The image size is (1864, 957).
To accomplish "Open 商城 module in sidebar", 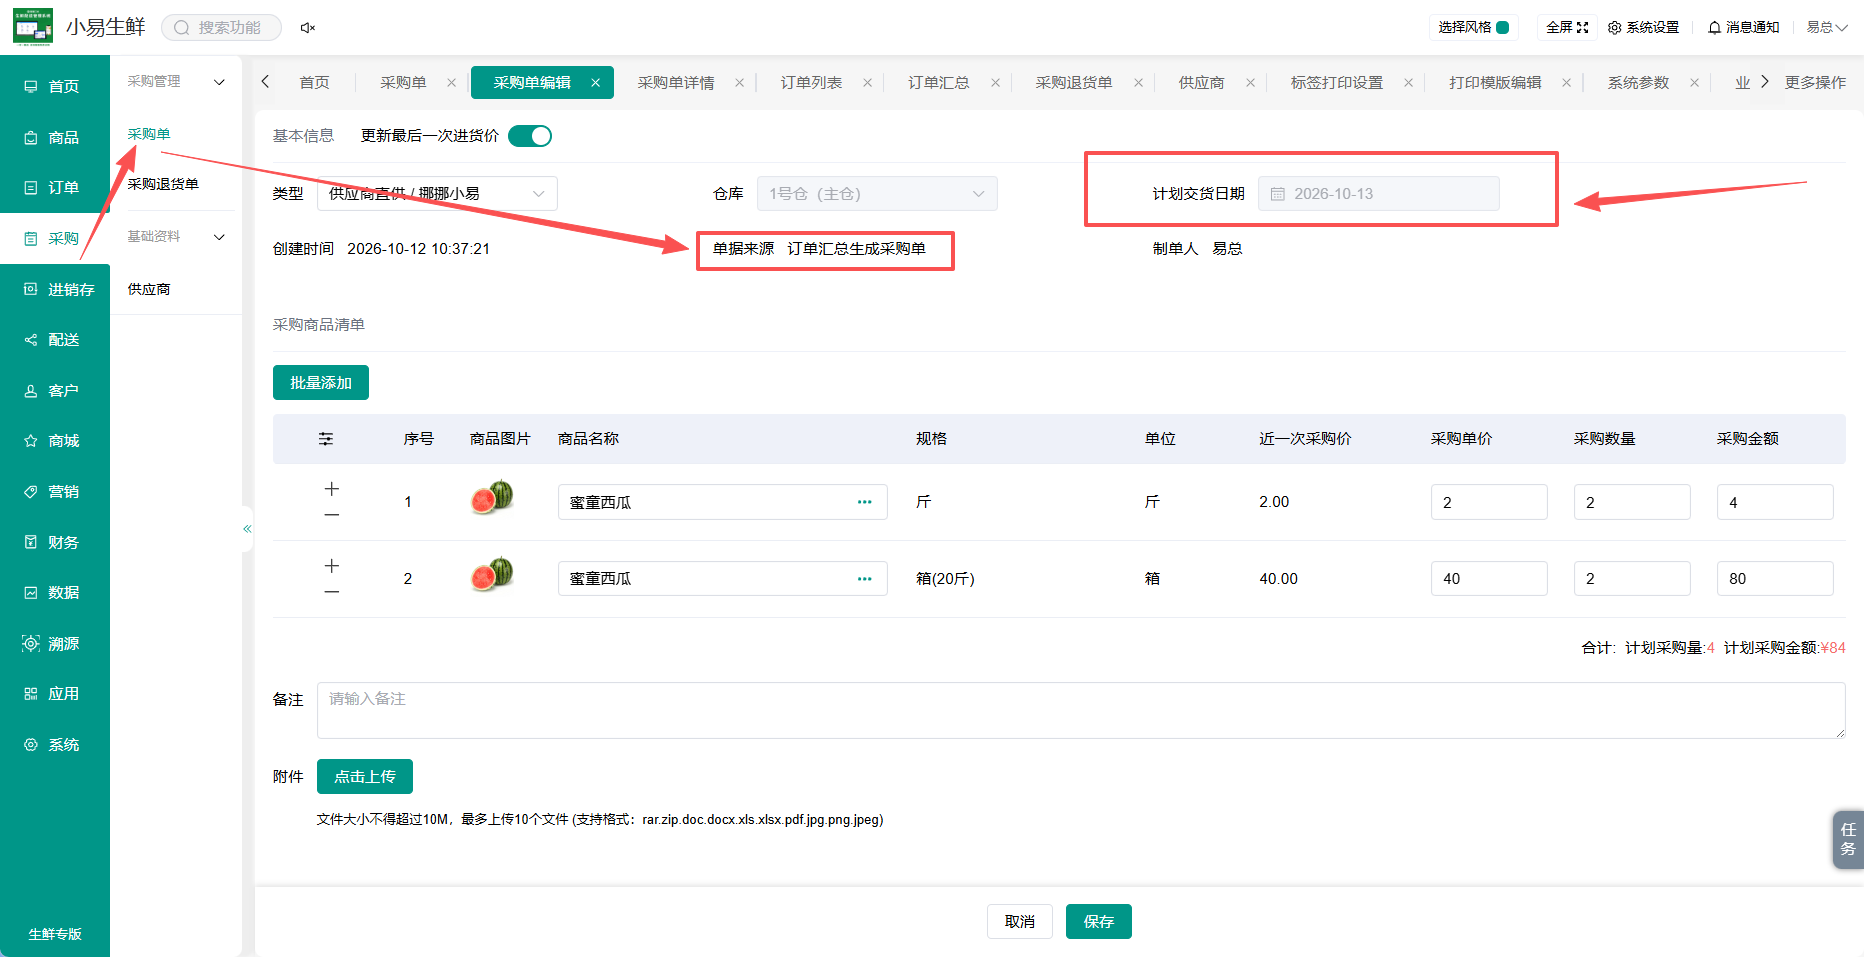I will coord(55,441).
